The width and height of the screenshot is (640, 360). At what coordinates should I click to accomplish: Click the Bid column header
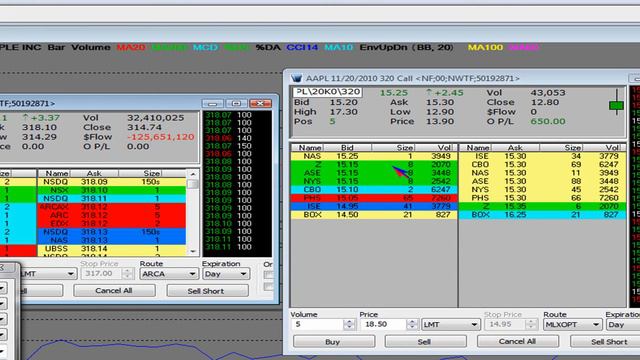pyautogui.click(x=347, y=147)
